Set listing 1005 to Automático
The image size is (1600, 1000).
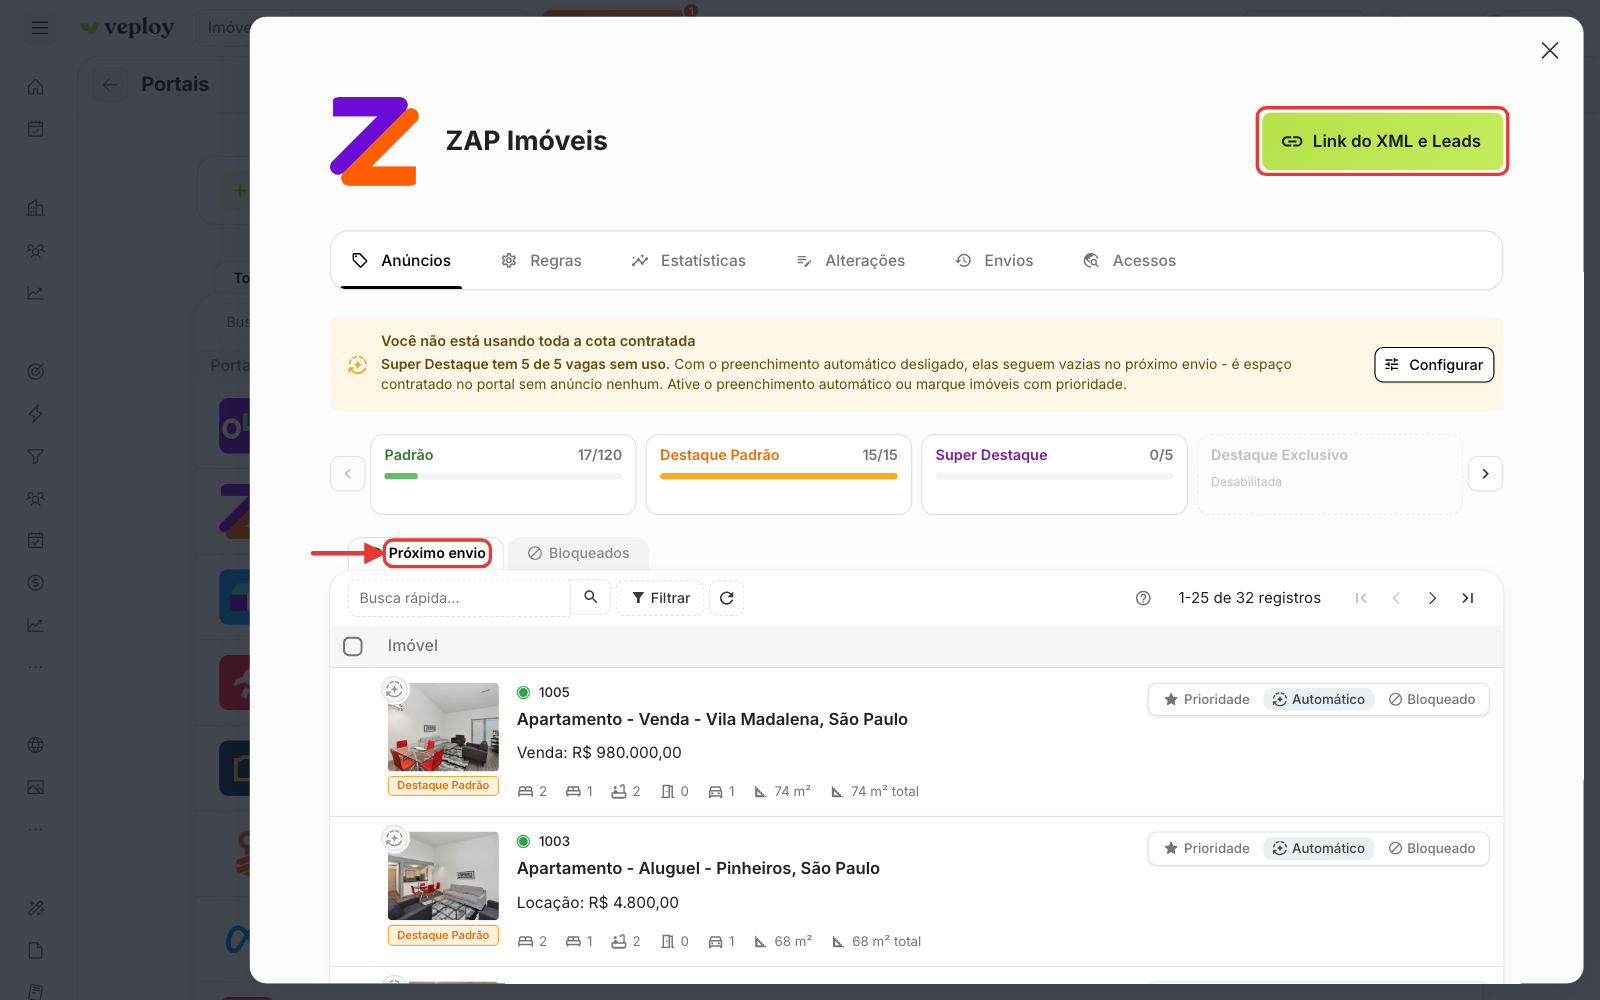pyautogui.click(x=1318, y=699)
